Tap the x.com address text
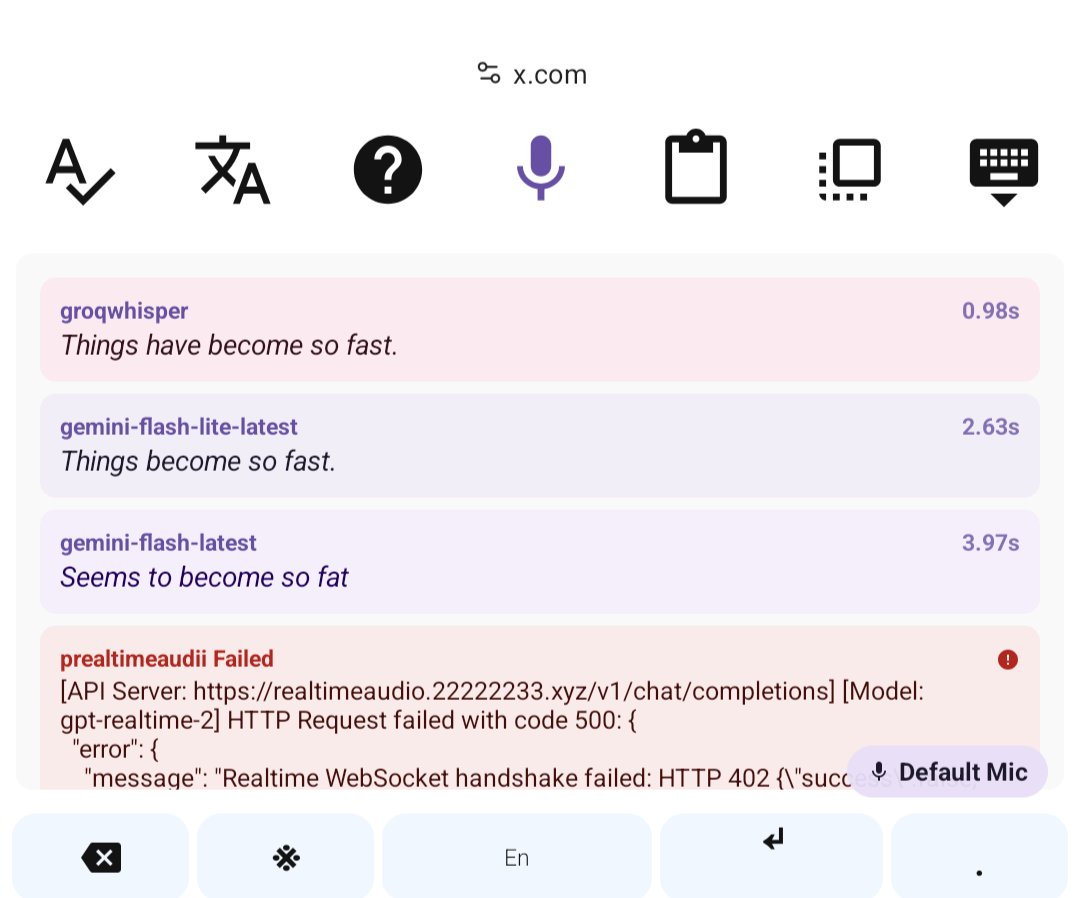The image size is (1080, 898). click(550, 74)
